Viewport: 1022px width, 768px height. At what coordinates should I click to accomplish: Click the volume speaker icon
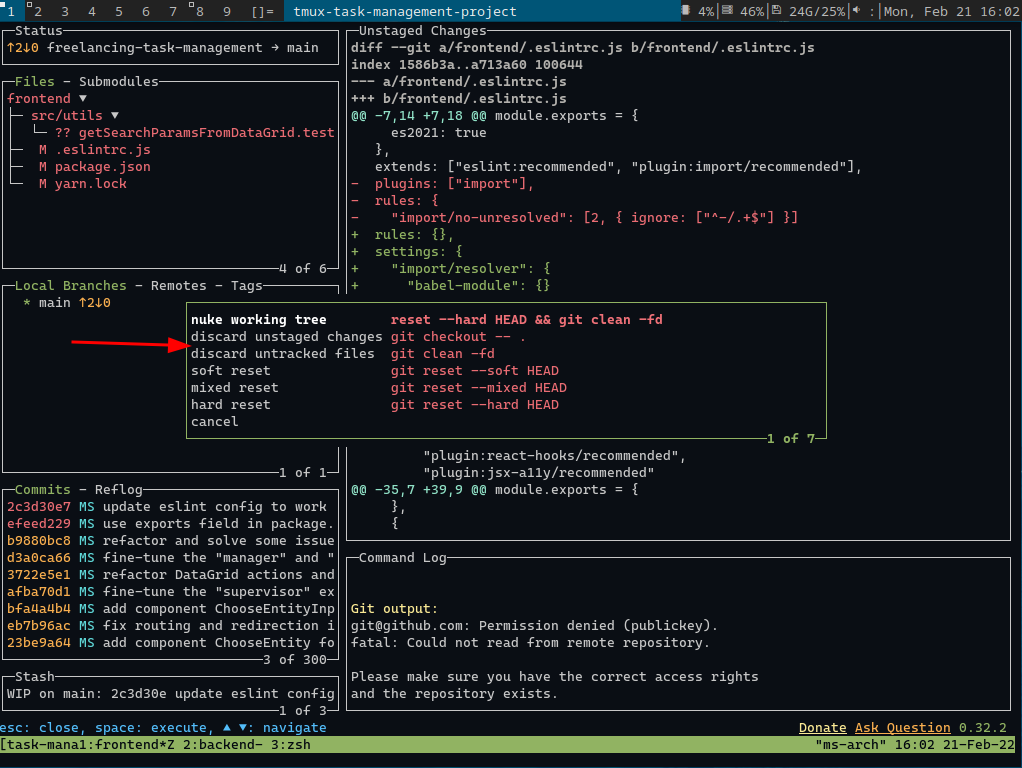(856, 10)
